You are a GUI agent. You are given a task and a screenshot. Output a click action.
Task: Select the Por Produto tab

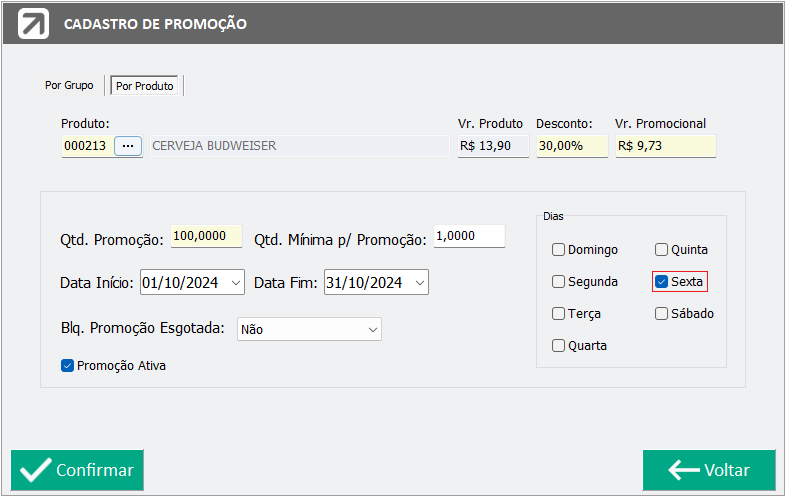point(145,86)
